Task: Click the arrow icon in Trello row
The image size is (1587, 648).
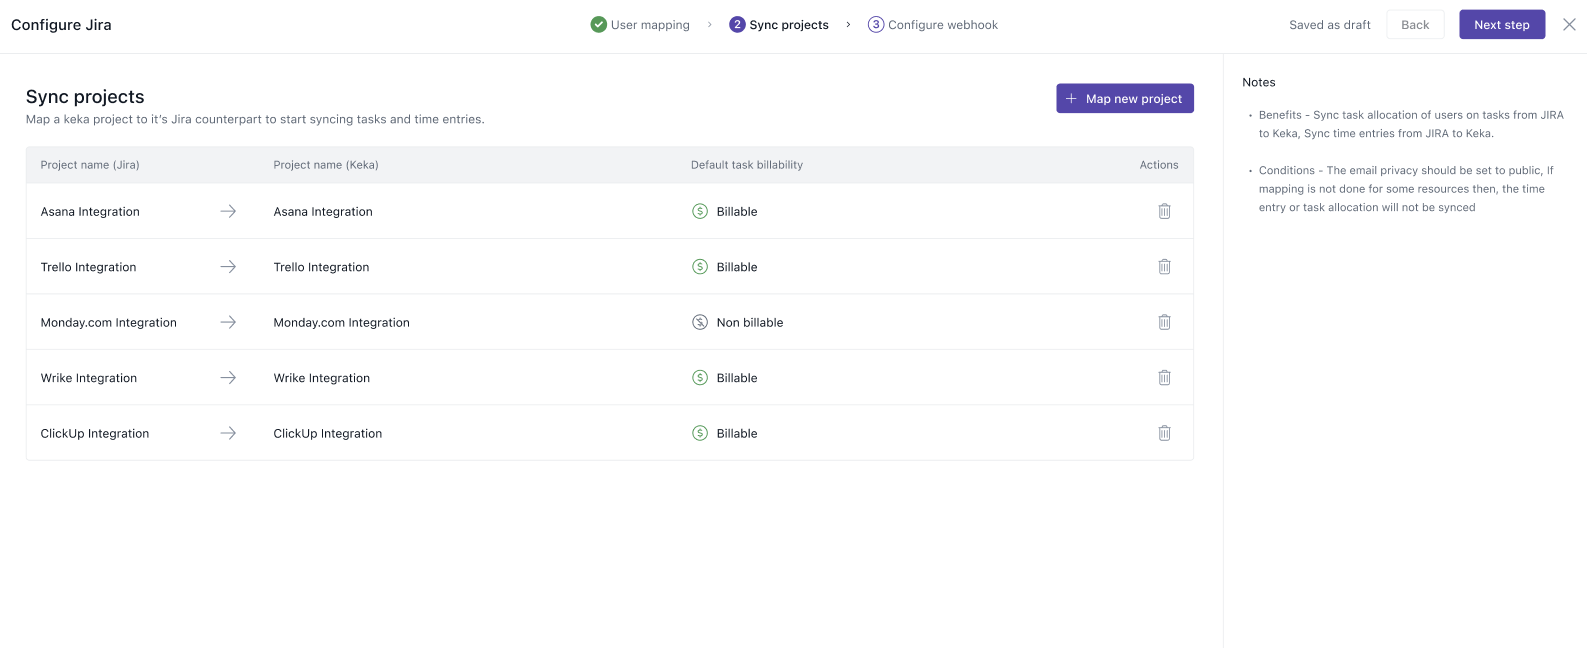Action: point(228,267)
